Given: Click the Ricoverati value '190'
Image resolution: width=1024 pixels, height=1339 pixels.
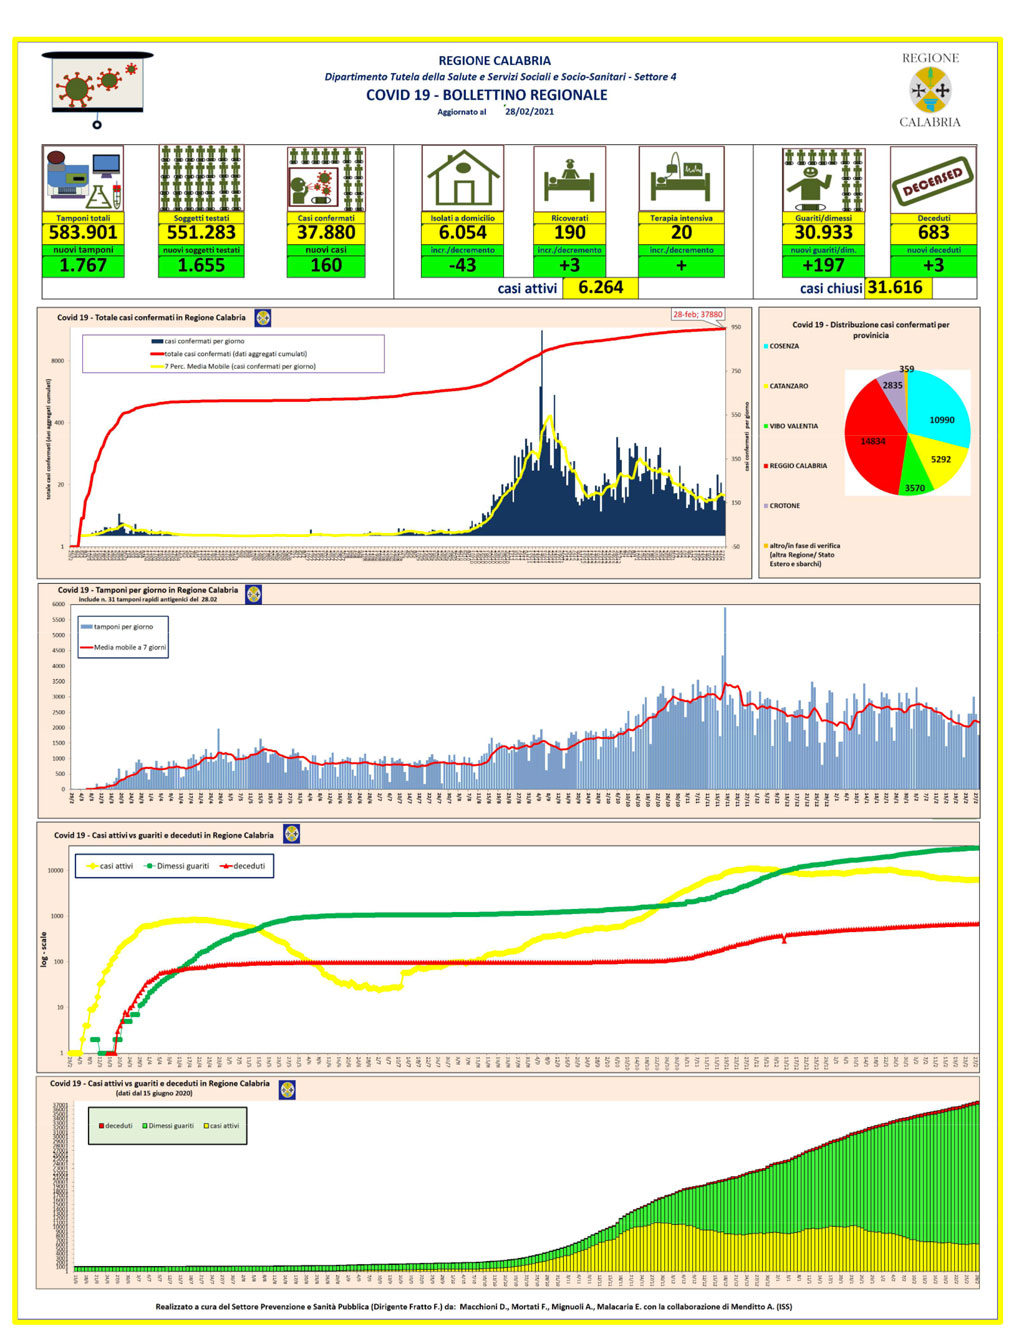Looking at the screenshot, I should coord(570,233).
